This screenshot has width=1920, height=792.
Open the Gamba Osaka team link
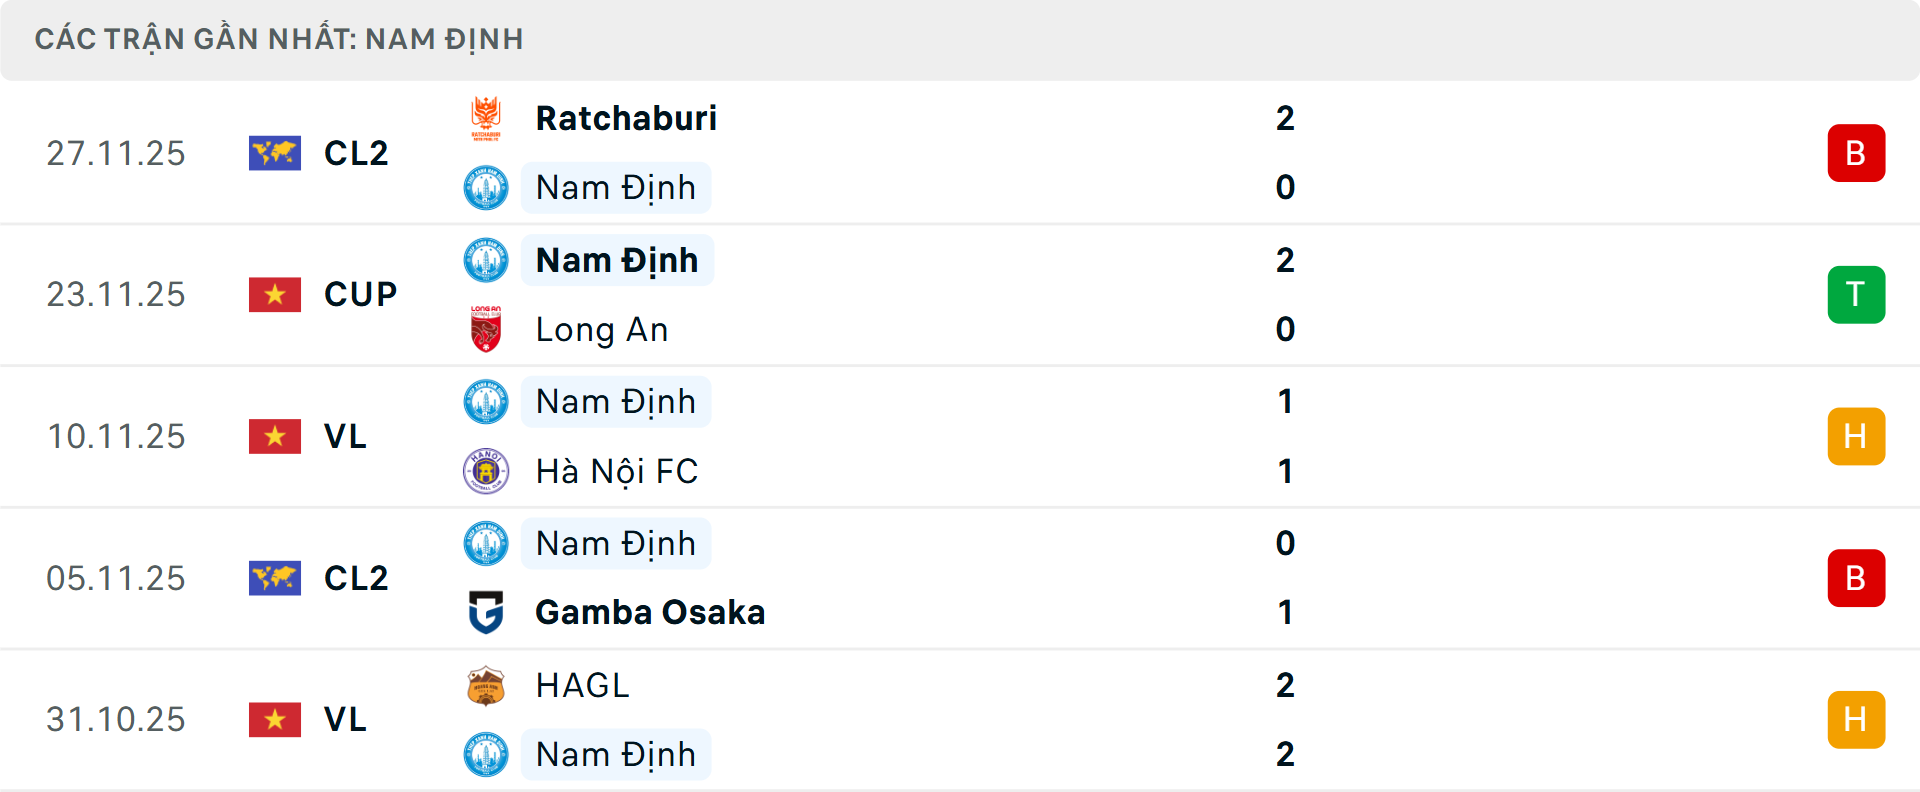(650, 612)
